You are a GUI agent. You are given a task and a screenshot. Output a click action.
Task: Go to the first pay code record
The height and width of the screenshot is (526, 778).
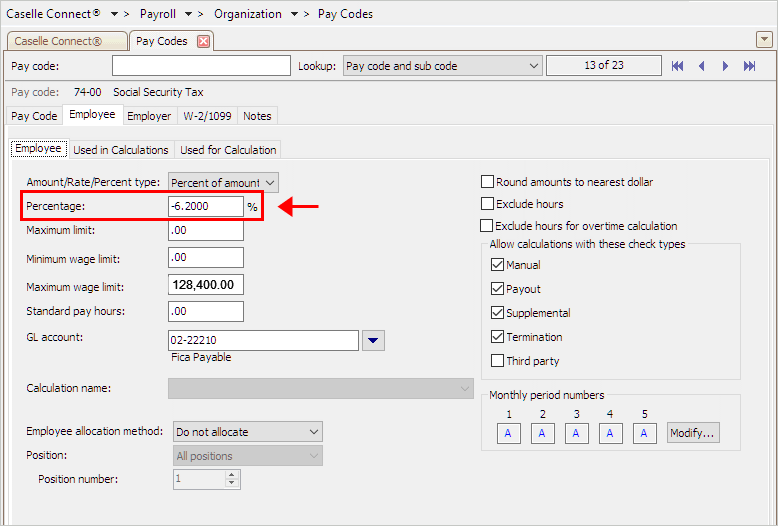(678, 66)
